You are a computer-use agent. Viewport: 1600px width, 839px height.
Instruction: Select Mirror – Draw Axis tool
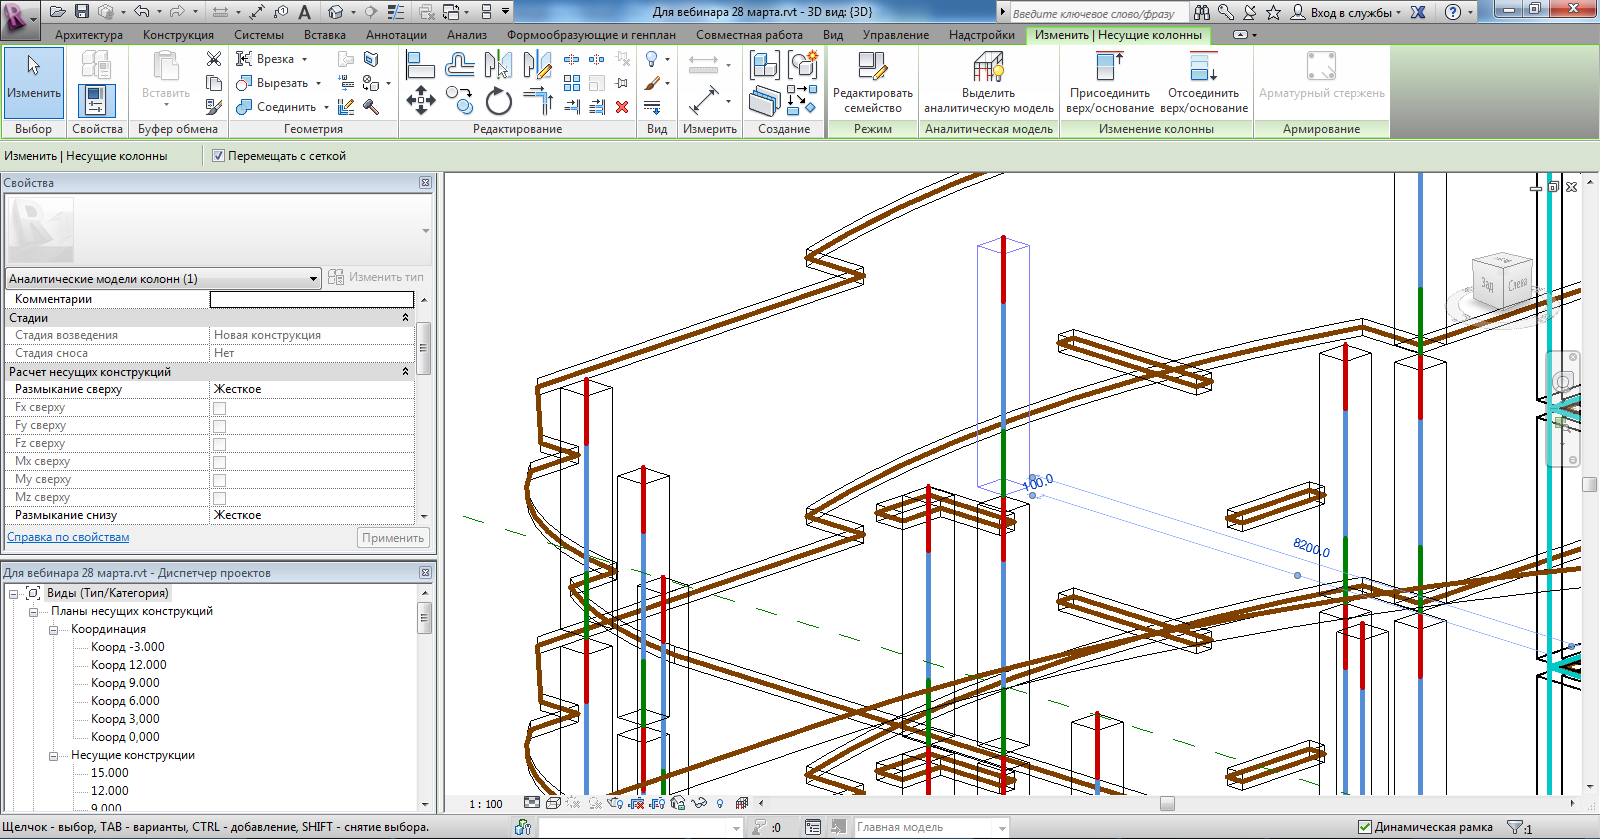pos(537,66)
